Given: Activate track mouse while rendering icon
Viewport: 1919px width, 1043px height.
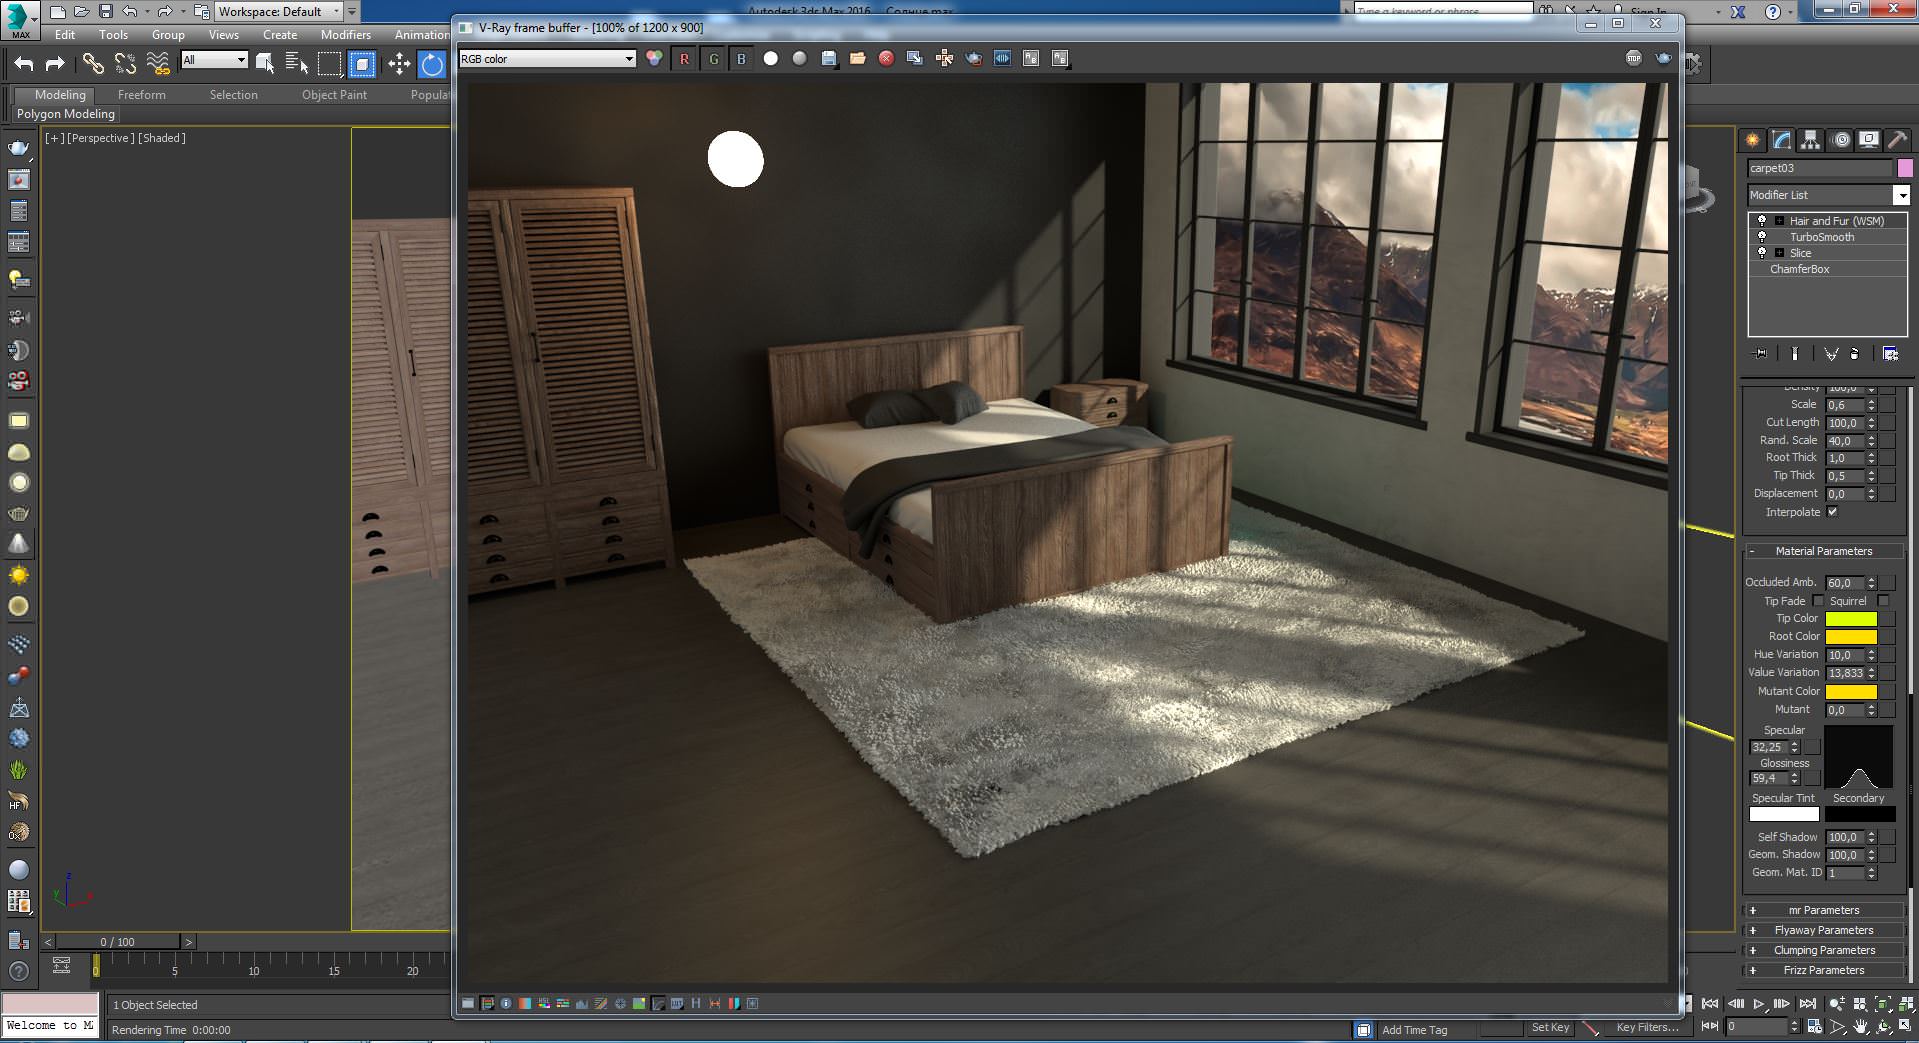Looking at the screenshot, I should (944, 59).
